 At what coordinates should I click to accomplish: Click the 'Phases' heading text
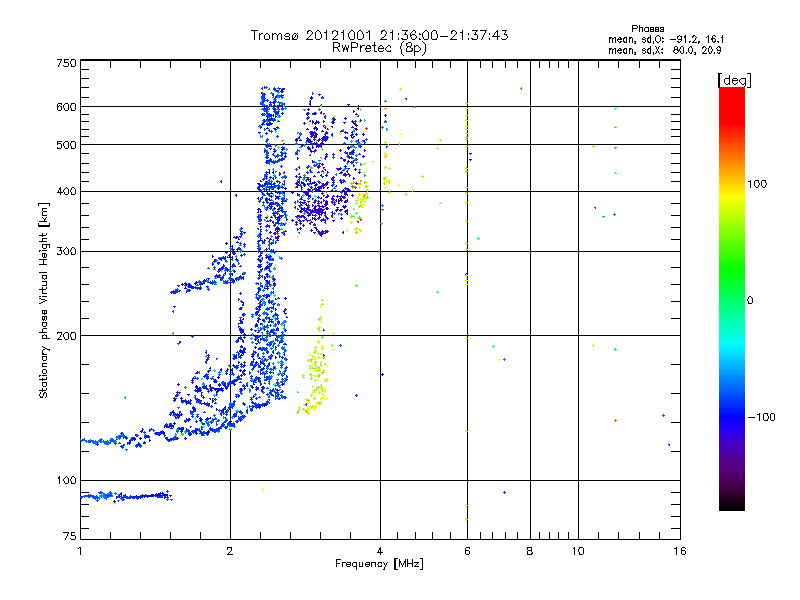[x=647, y=29]
